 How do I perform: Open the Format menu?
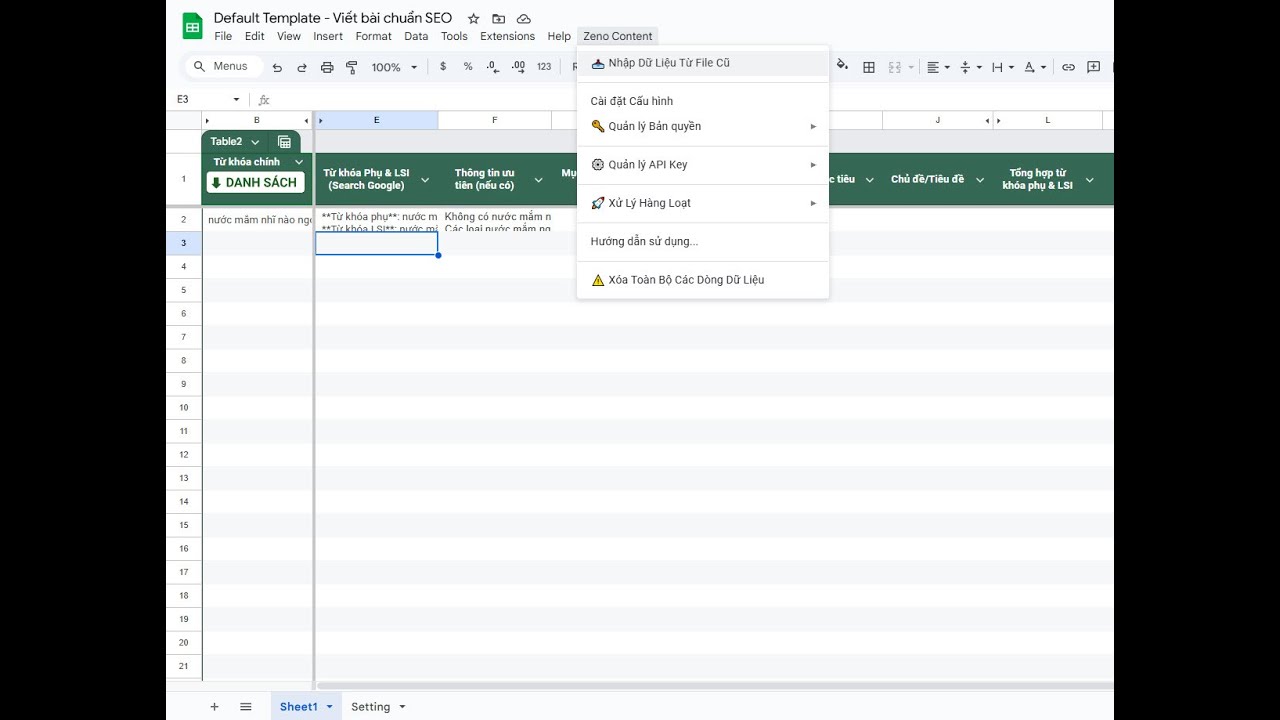pyautogui.click(x=374, y=36)
